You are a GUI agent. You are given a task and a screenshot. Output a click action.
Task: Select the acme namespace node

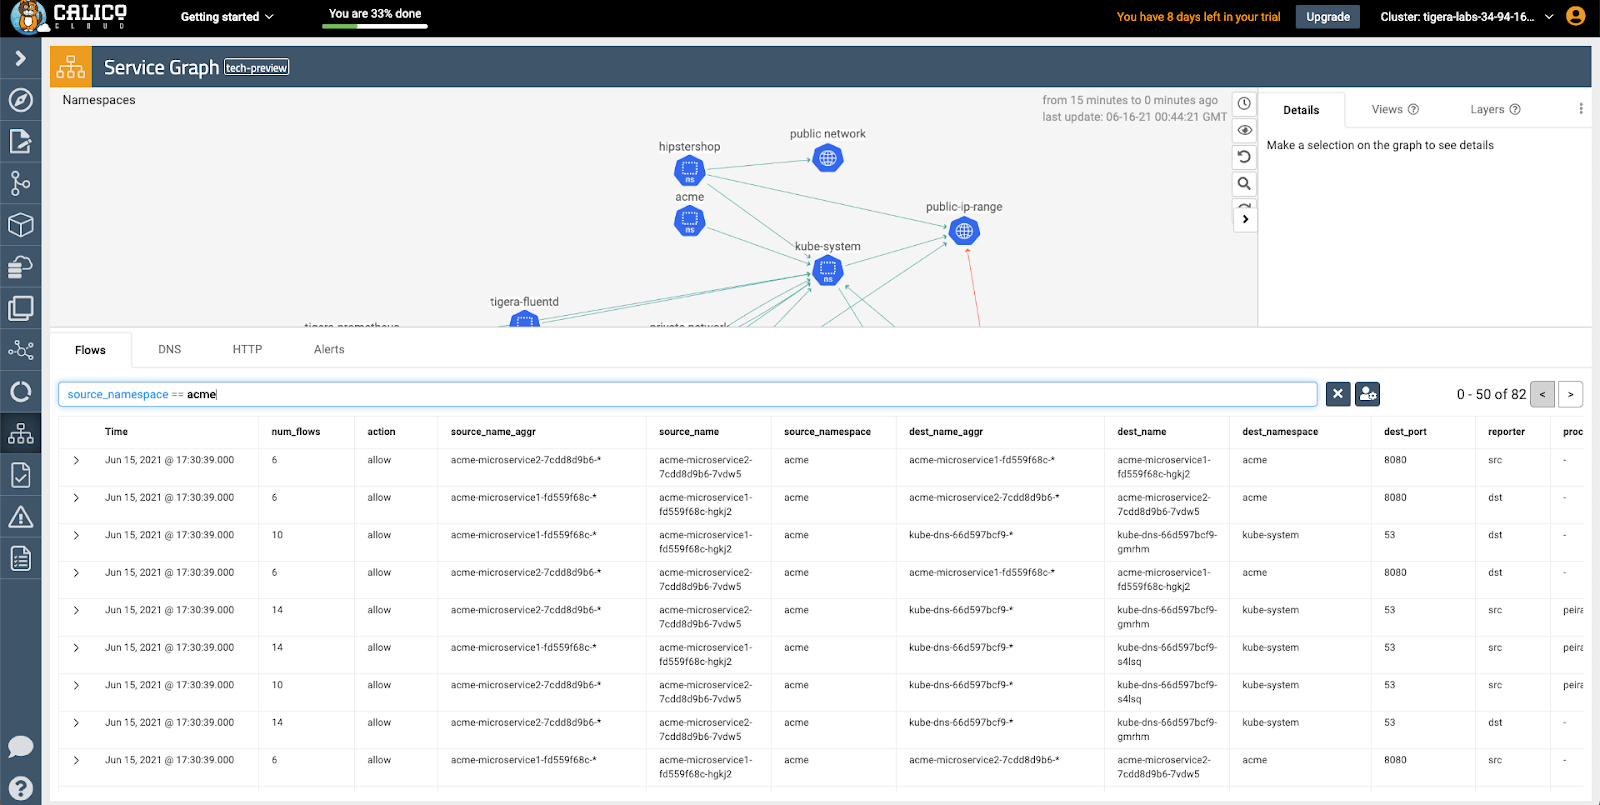[x=690, y=221]
